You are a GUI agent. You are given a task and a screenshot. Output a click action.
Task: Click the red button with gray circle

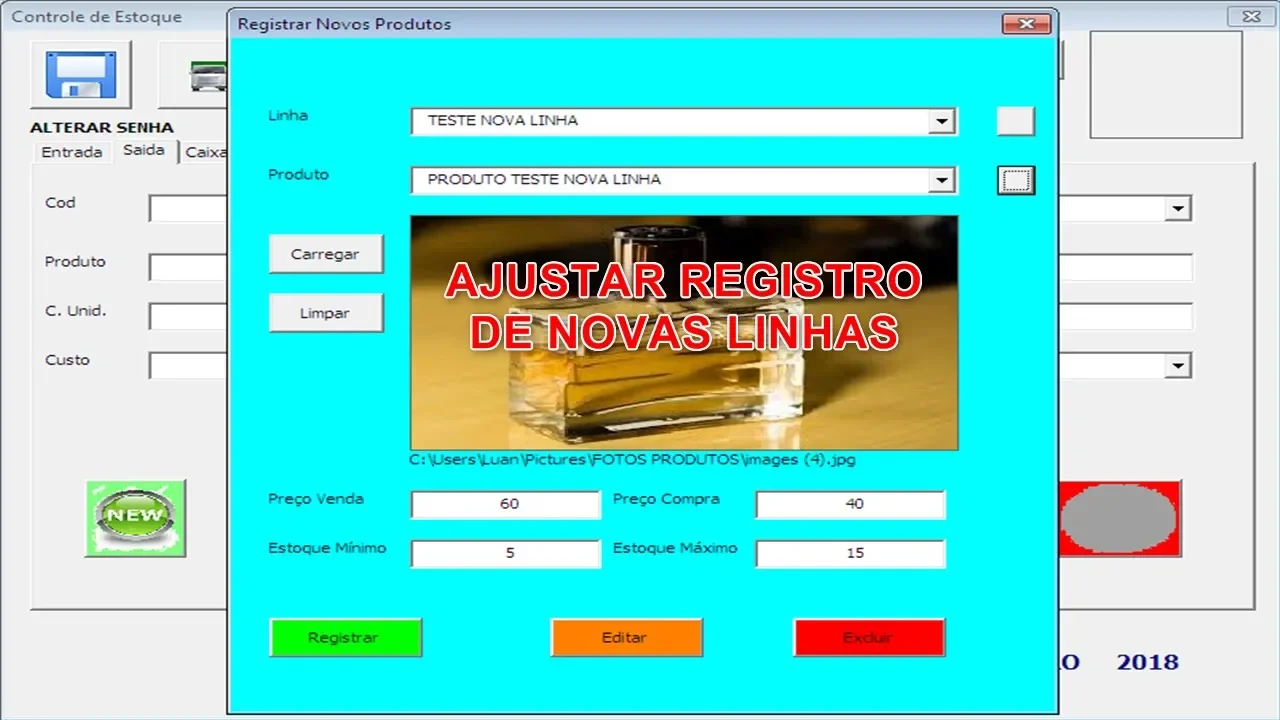1118,518
